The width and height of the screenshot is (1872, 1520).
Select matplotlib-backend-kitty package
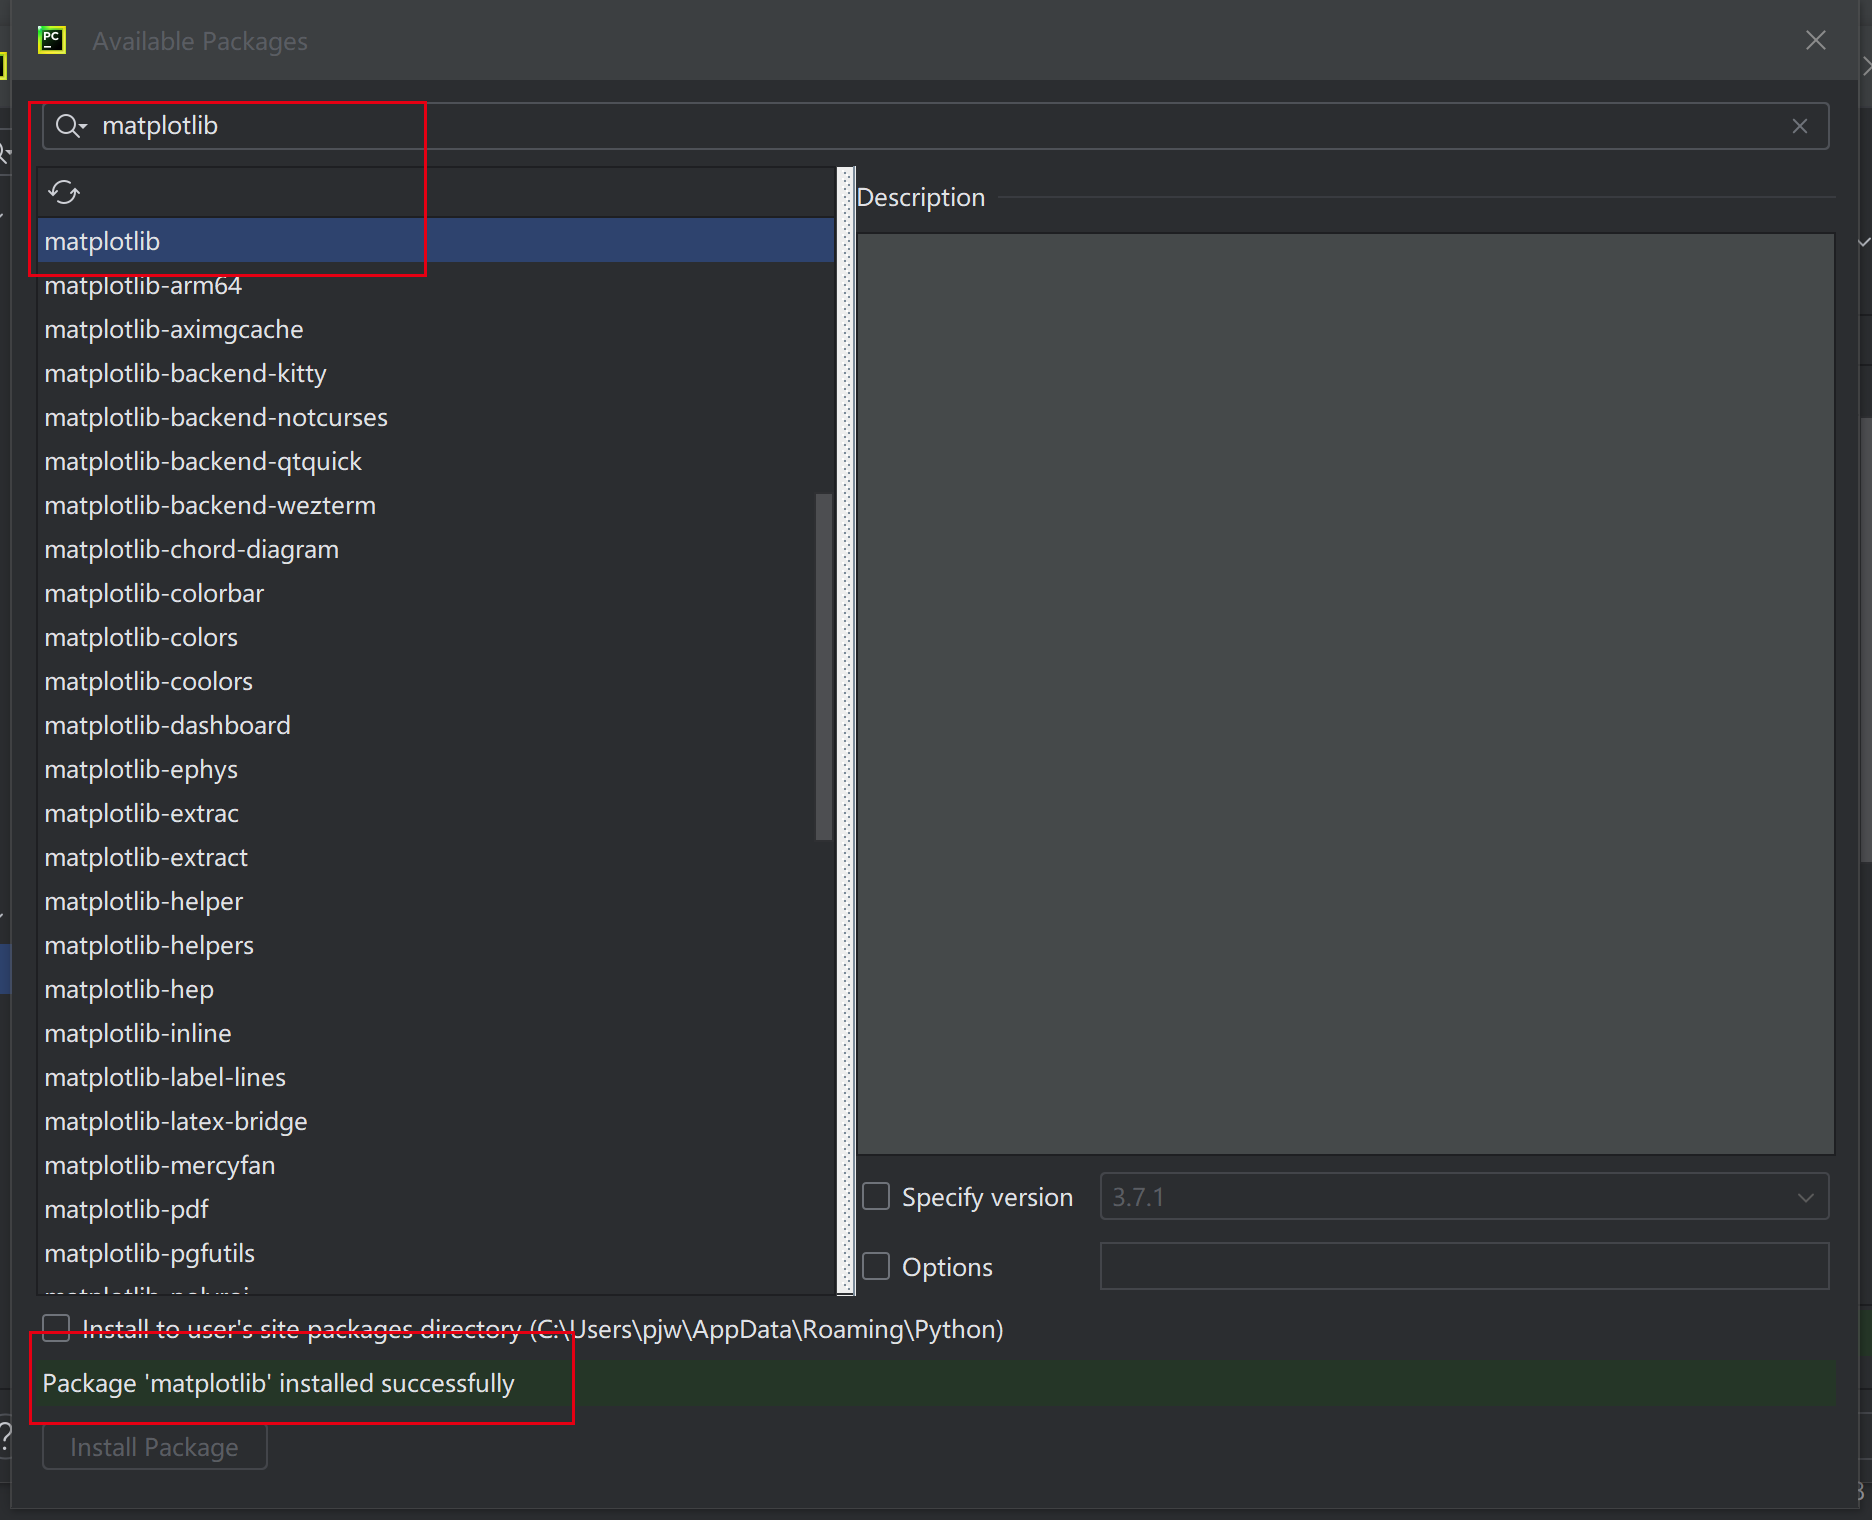tap(436, 373)
